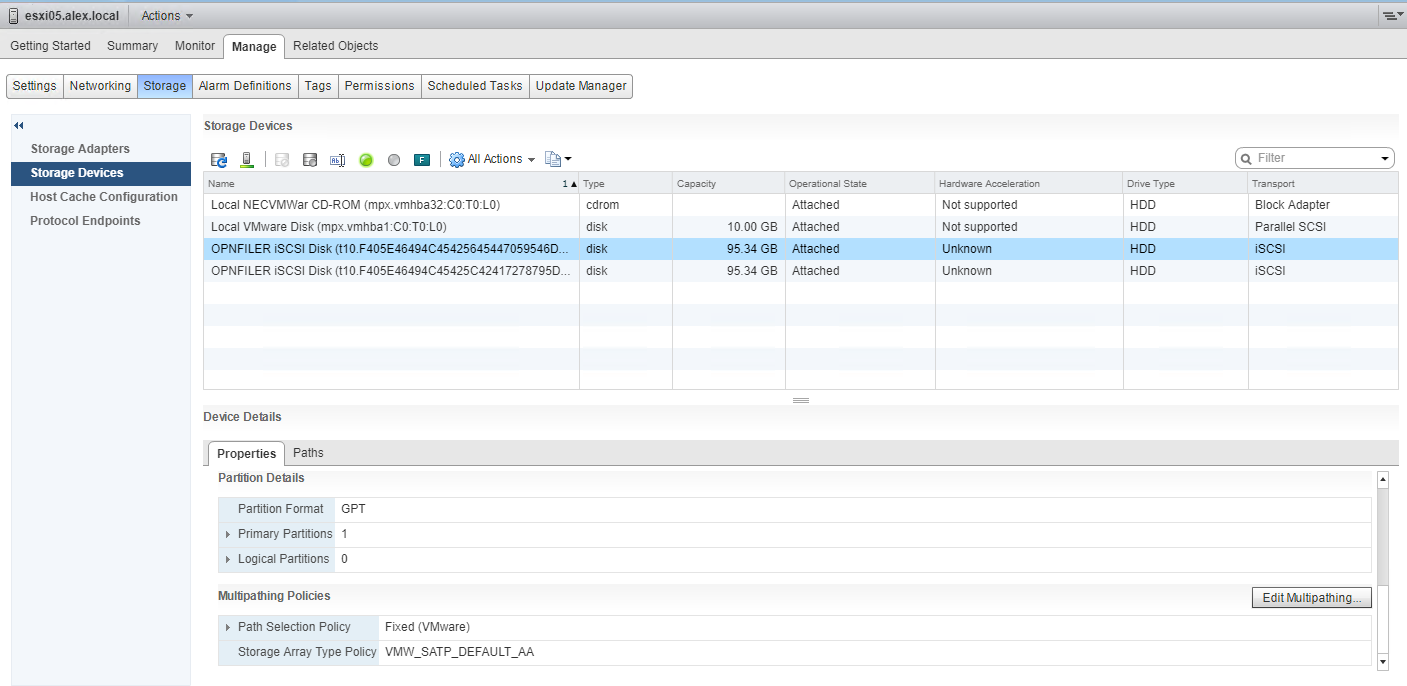Click the Filter search field
This screenshot has width=1407, height=686.
click(x=1308, y=158)
